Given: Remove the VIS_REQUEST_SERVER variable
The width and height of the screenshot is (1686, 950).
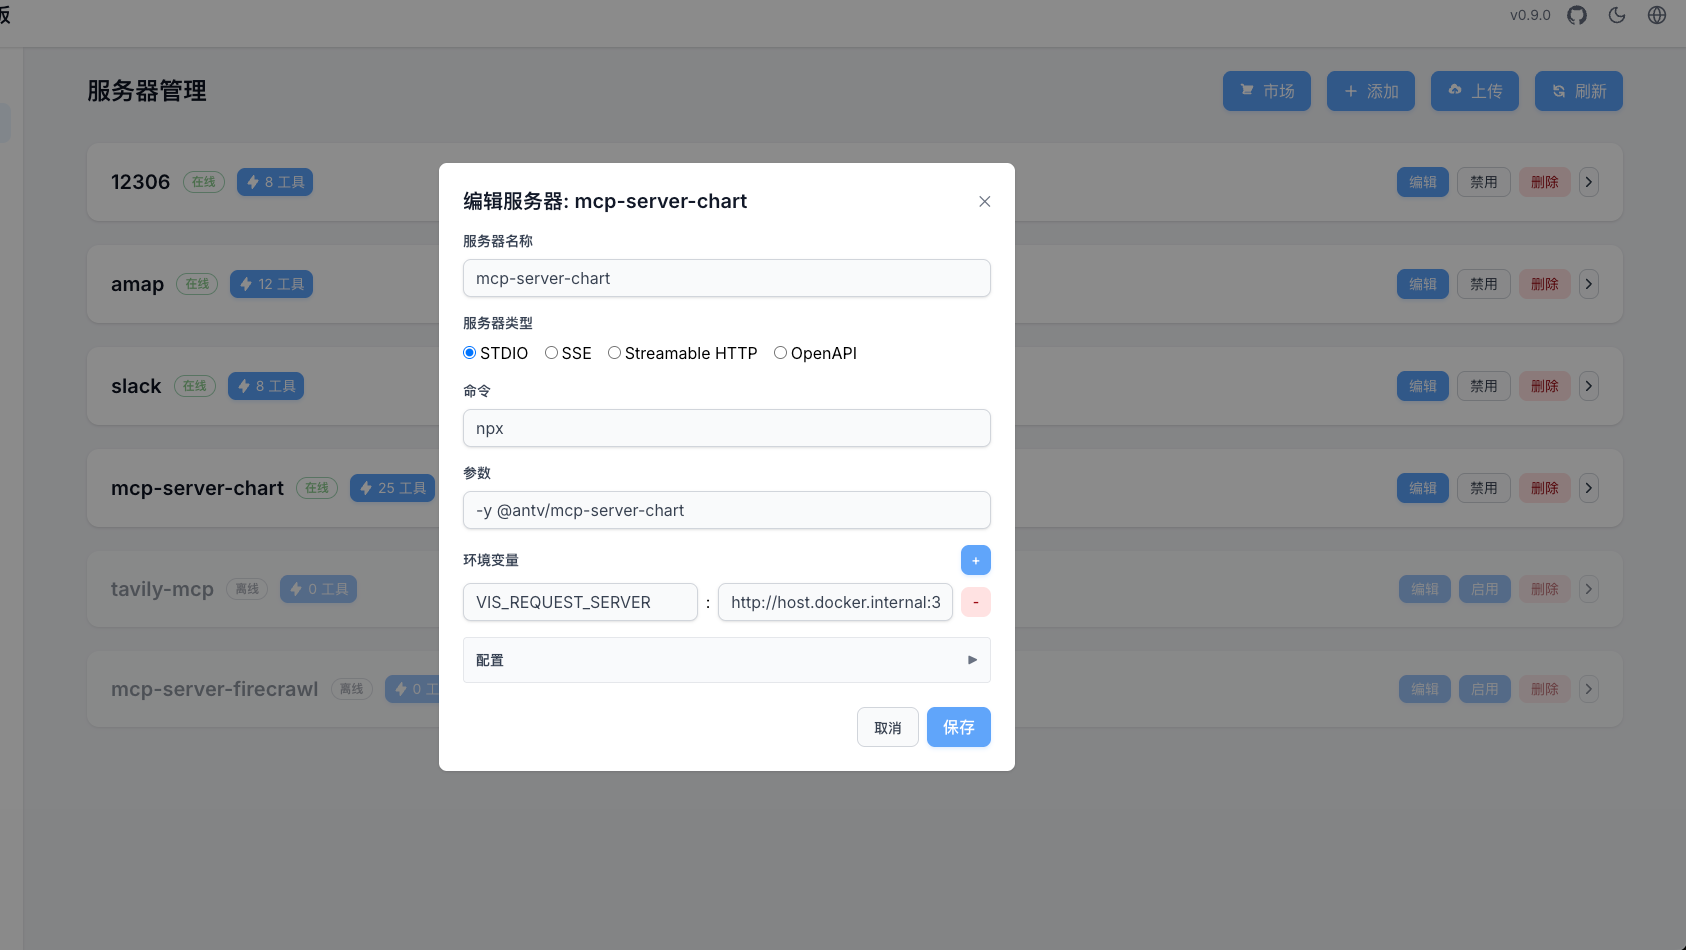Looking at the screenshot, I should tap(976, 602).
